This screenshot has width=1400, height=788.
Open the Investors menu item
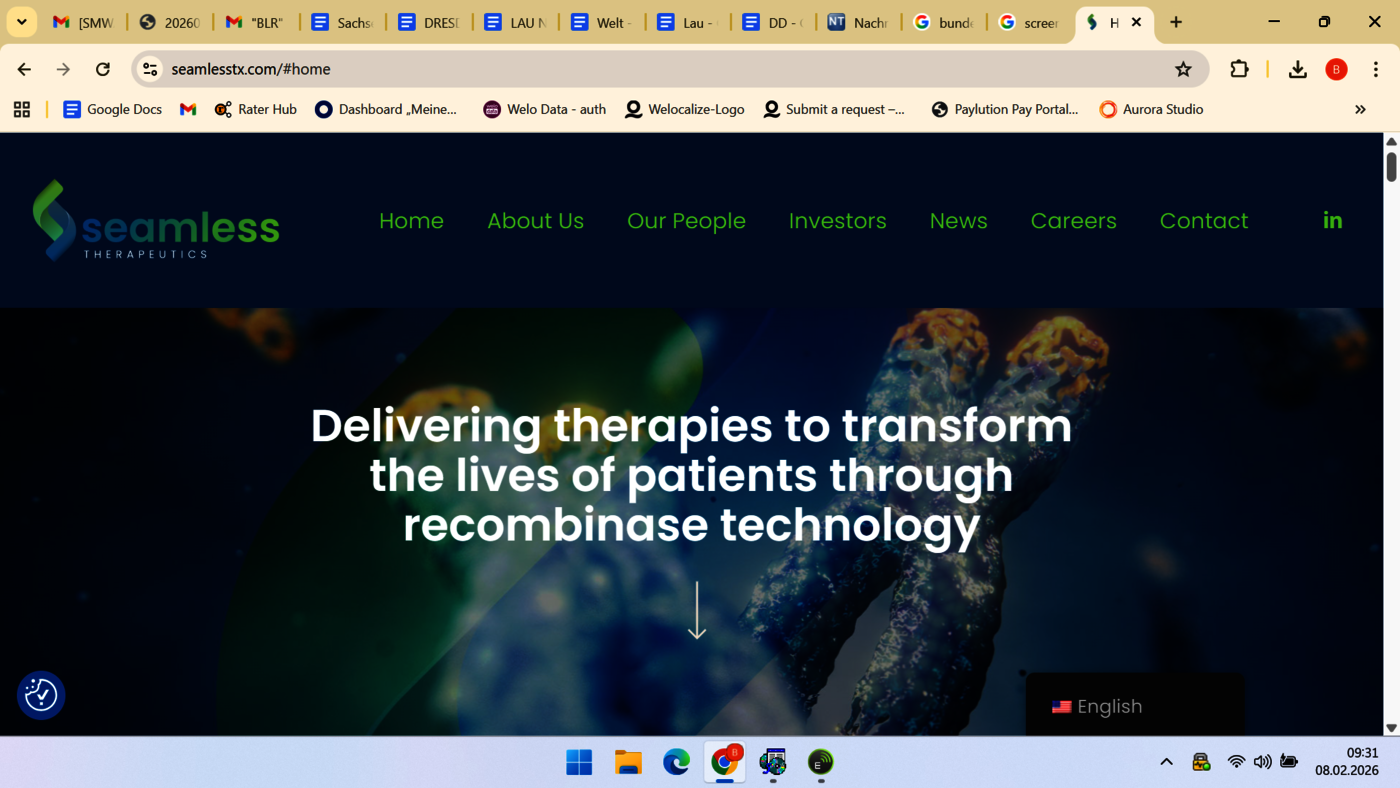point(837,221)
